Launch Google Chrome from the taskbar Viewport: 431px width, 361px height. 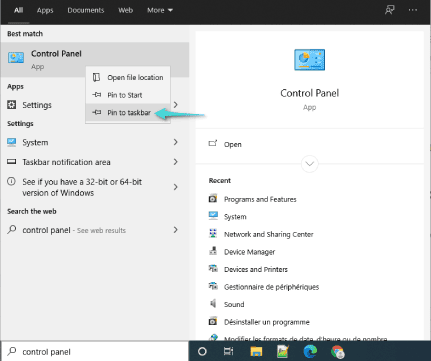[x=337, y=352]
